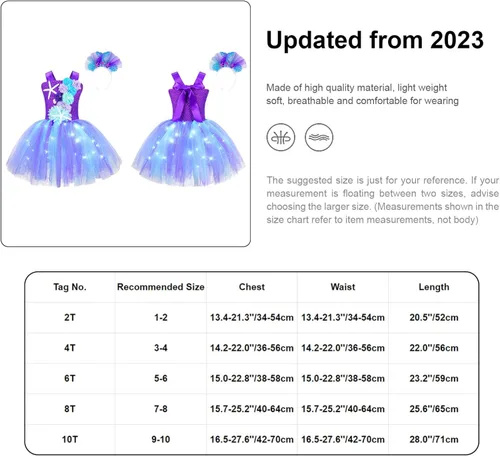This screenshot has height=456, width=500.
Task: Click length value '25.6"/65cm'
Action: click(x=434, y=409)
